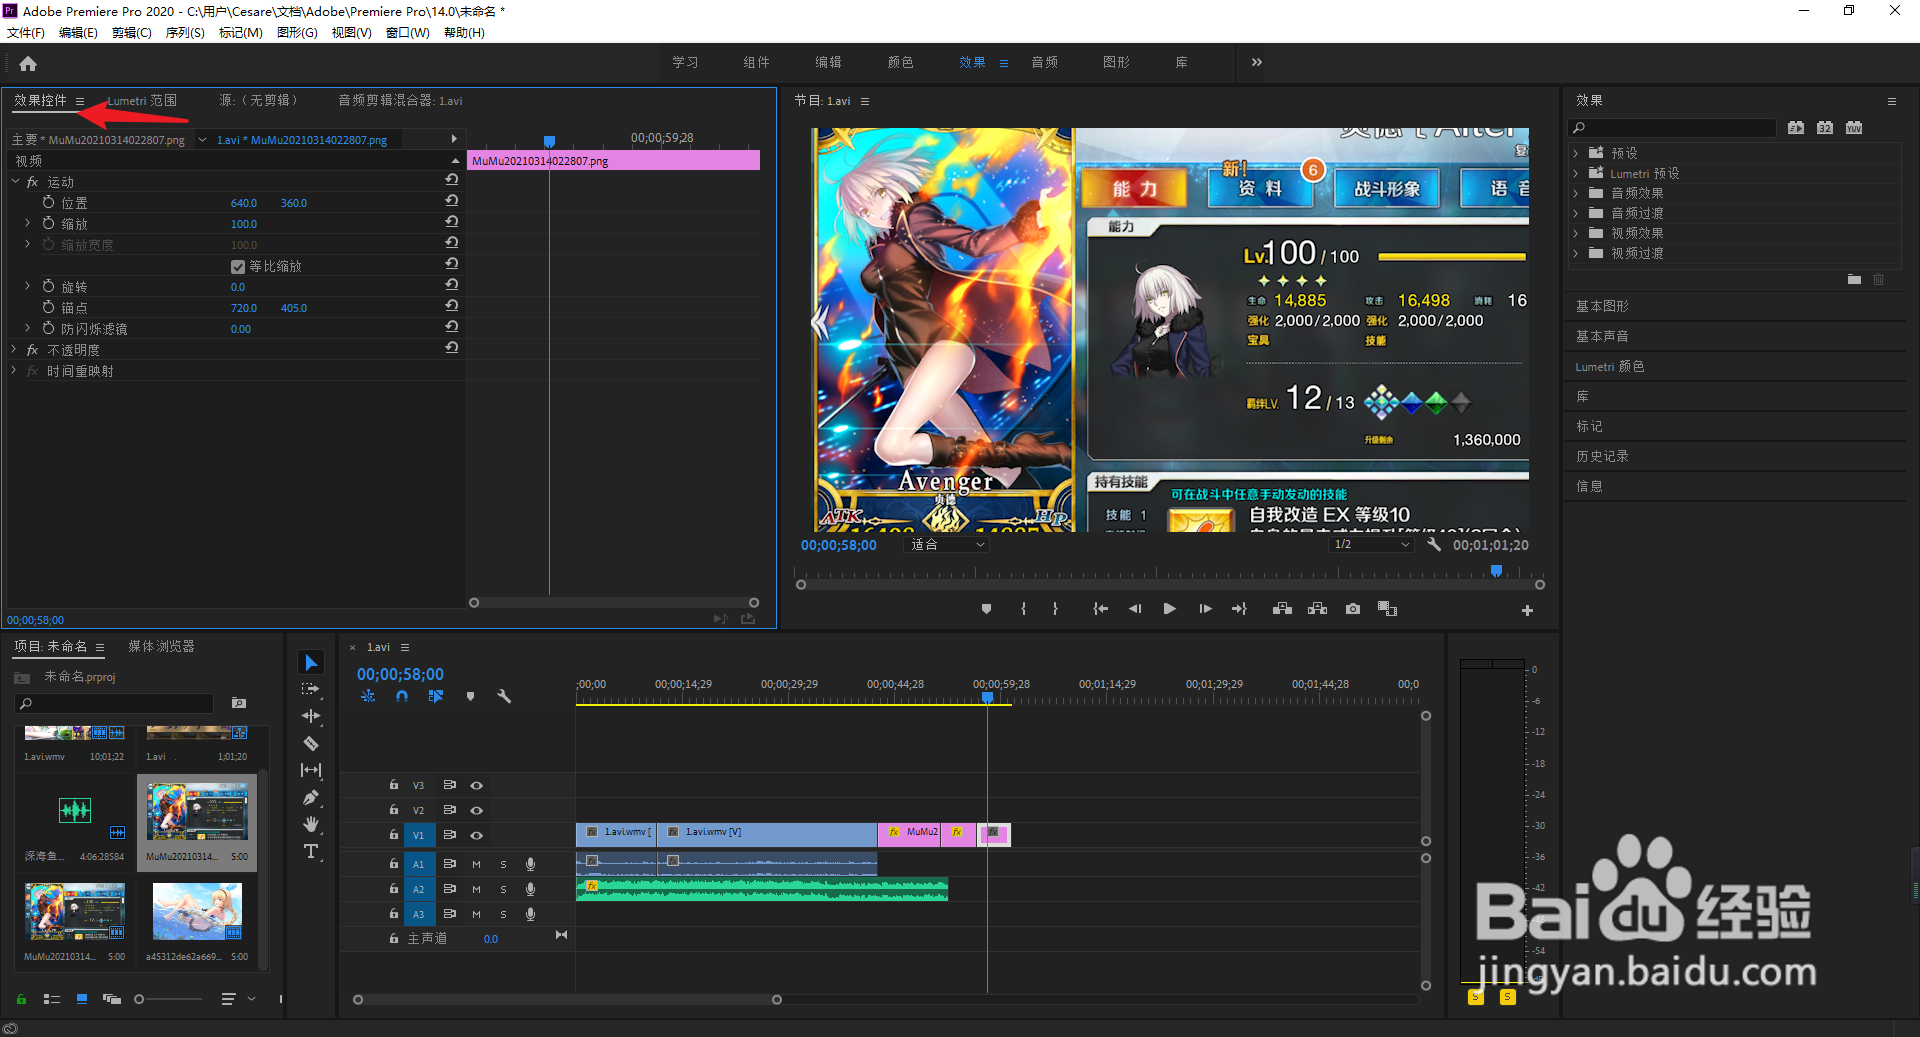Open playback resolution dropdown showing 1/2
The width and height of the screenshot is (1920, 1037).
[x=1371, y=545]
